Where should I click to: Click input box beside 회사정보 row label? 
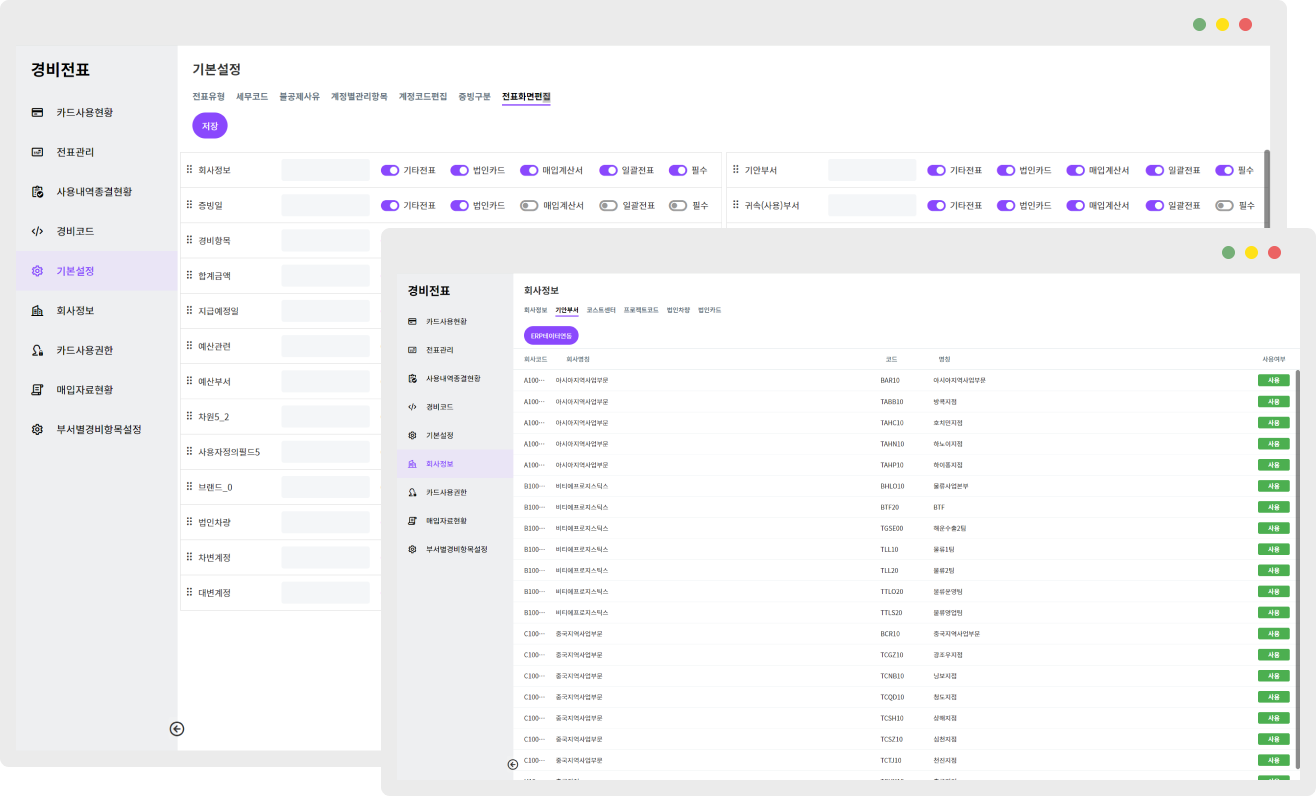[326, 170]
